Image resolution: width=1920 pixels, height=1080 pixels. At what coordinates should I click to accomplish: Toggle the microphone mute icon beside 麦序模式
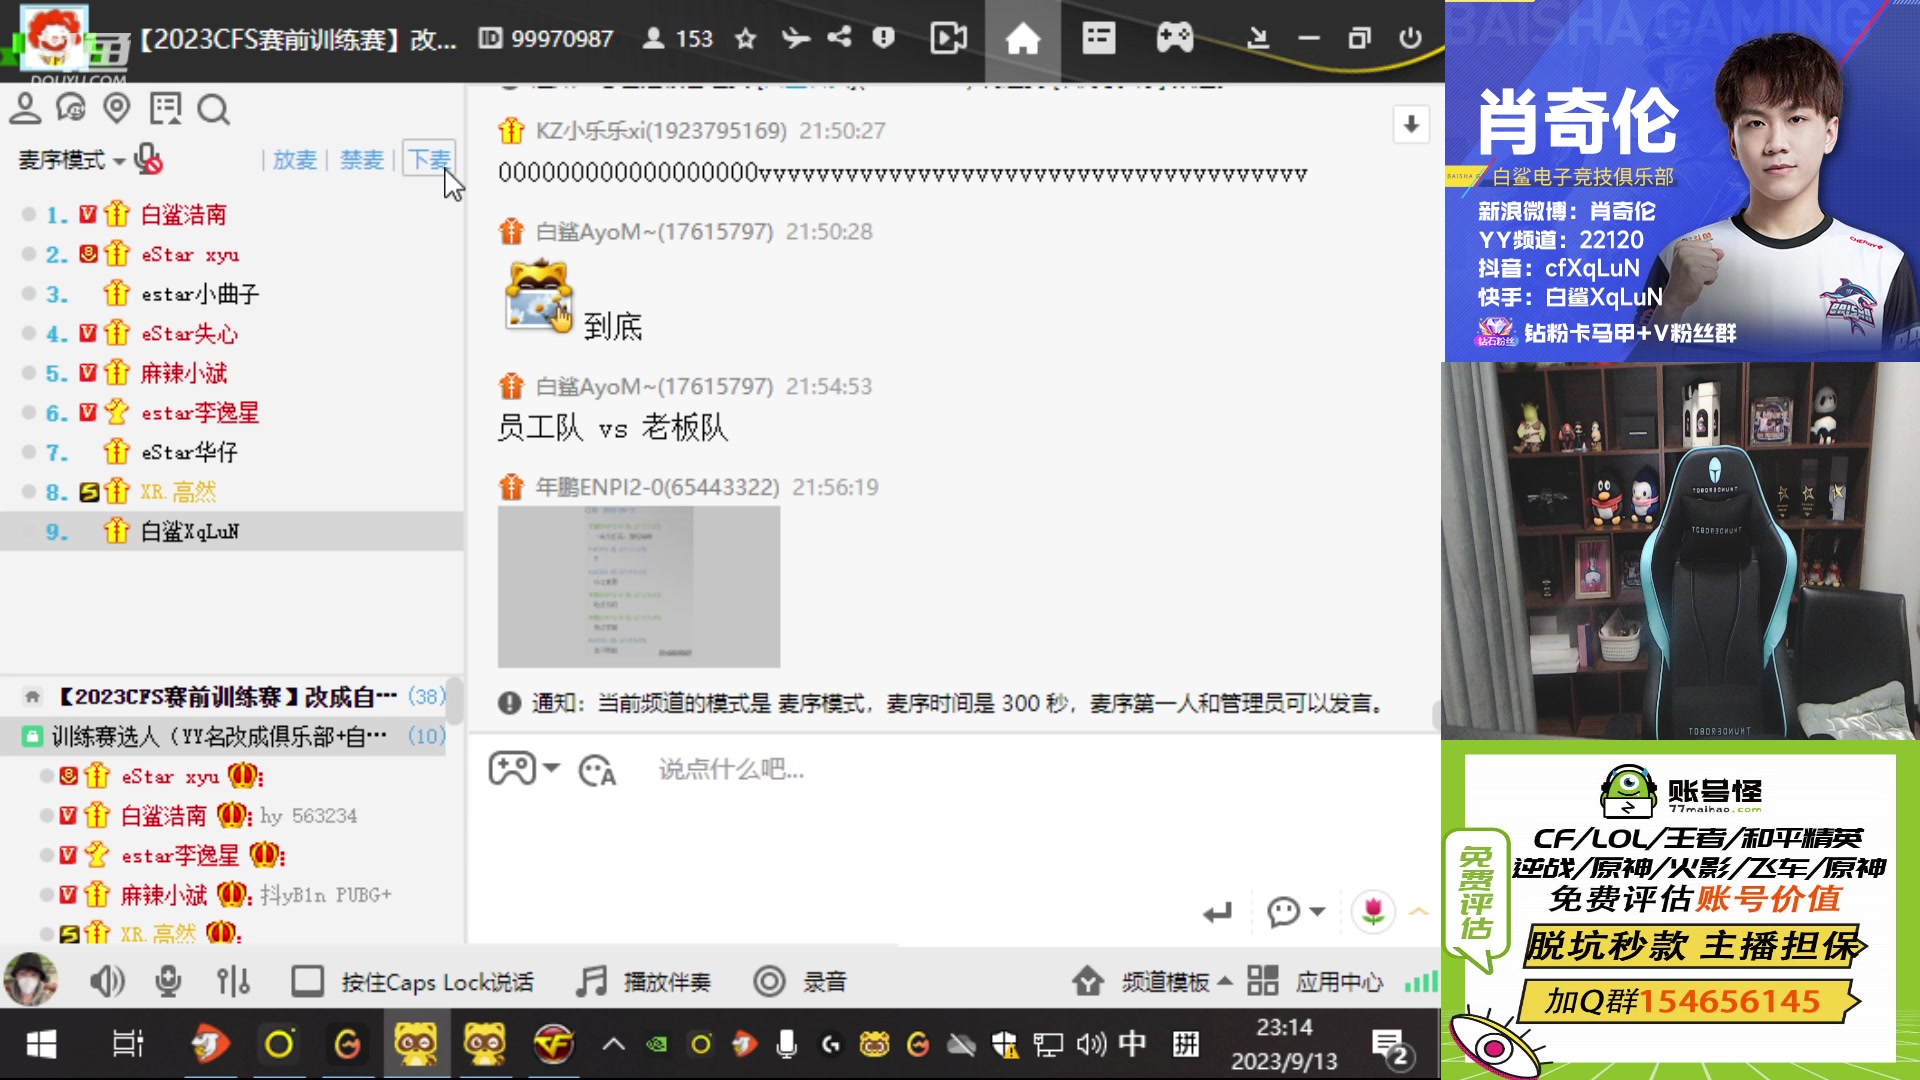point(148,159)
